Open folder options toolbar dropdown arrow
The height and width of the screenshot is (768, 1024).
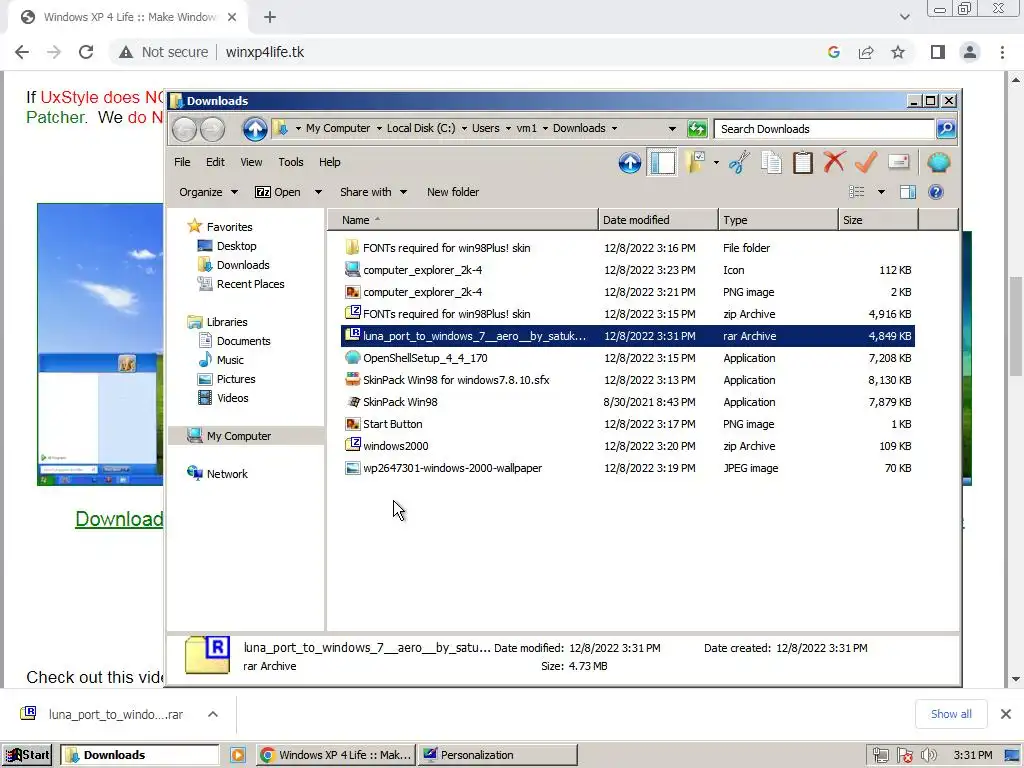pos(716,162)
